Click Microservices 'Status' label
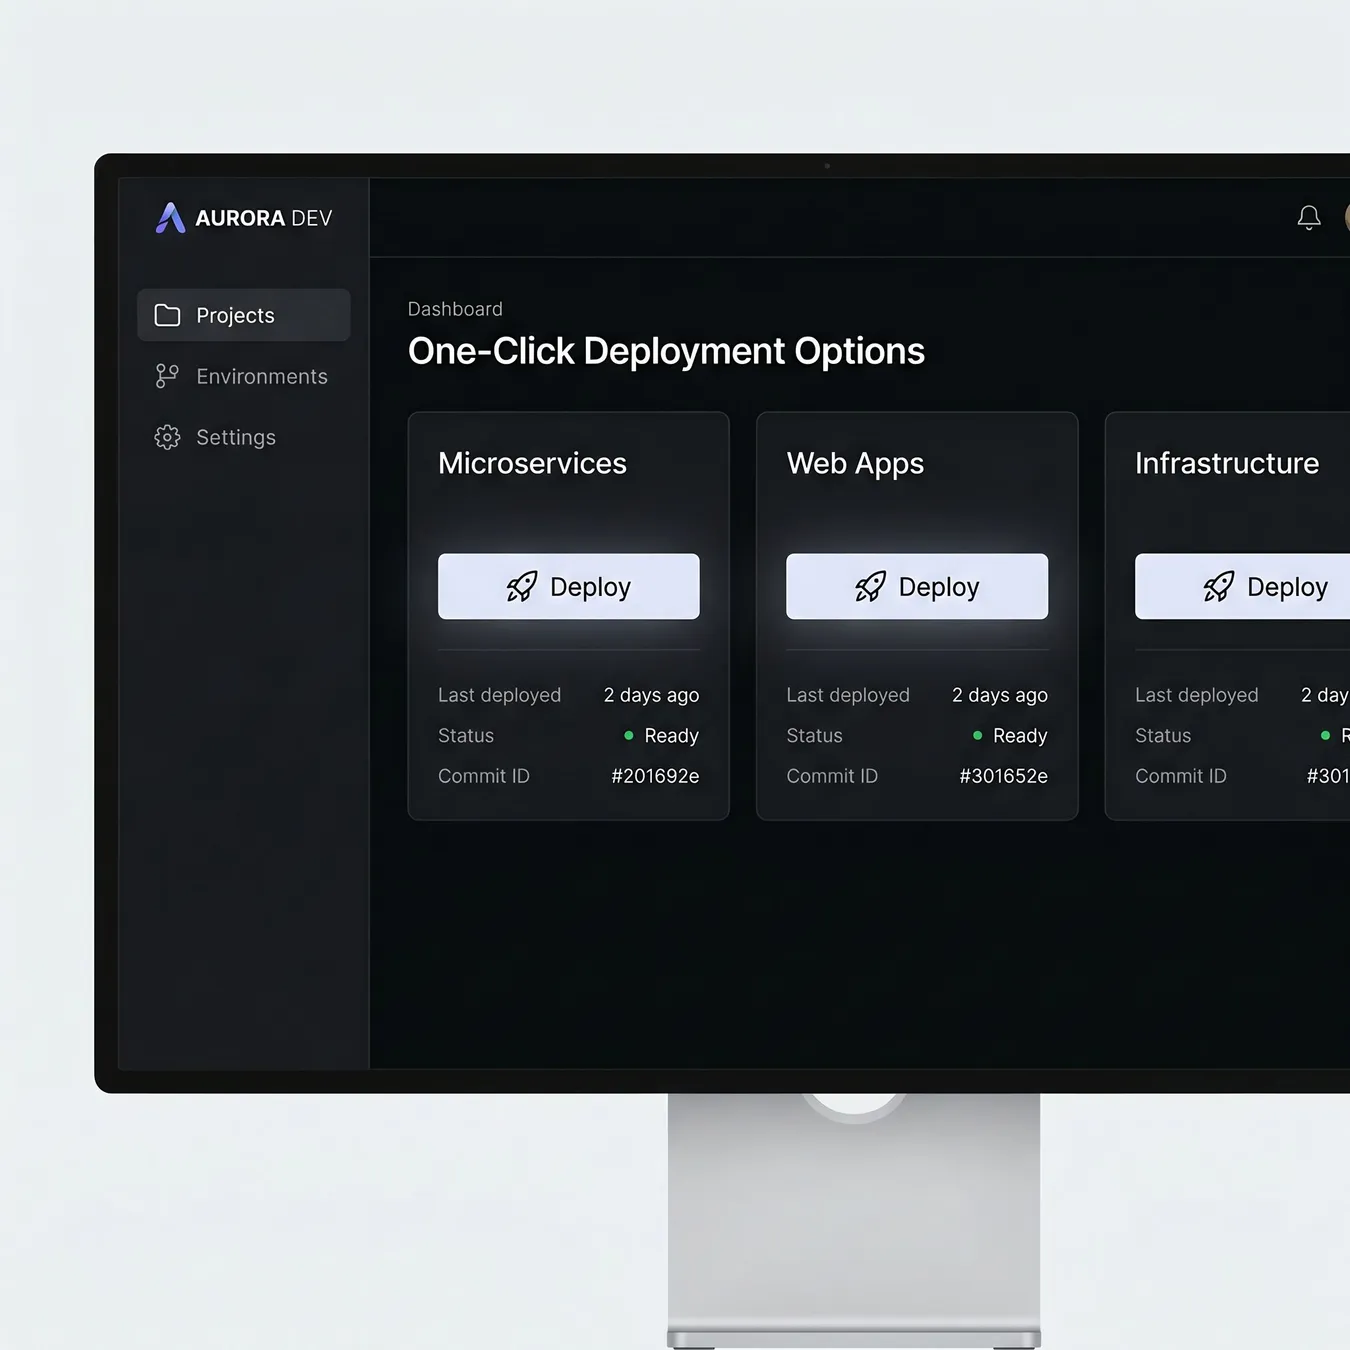This screenshot has height=1350, width=1350. click(x=466, y=736)
